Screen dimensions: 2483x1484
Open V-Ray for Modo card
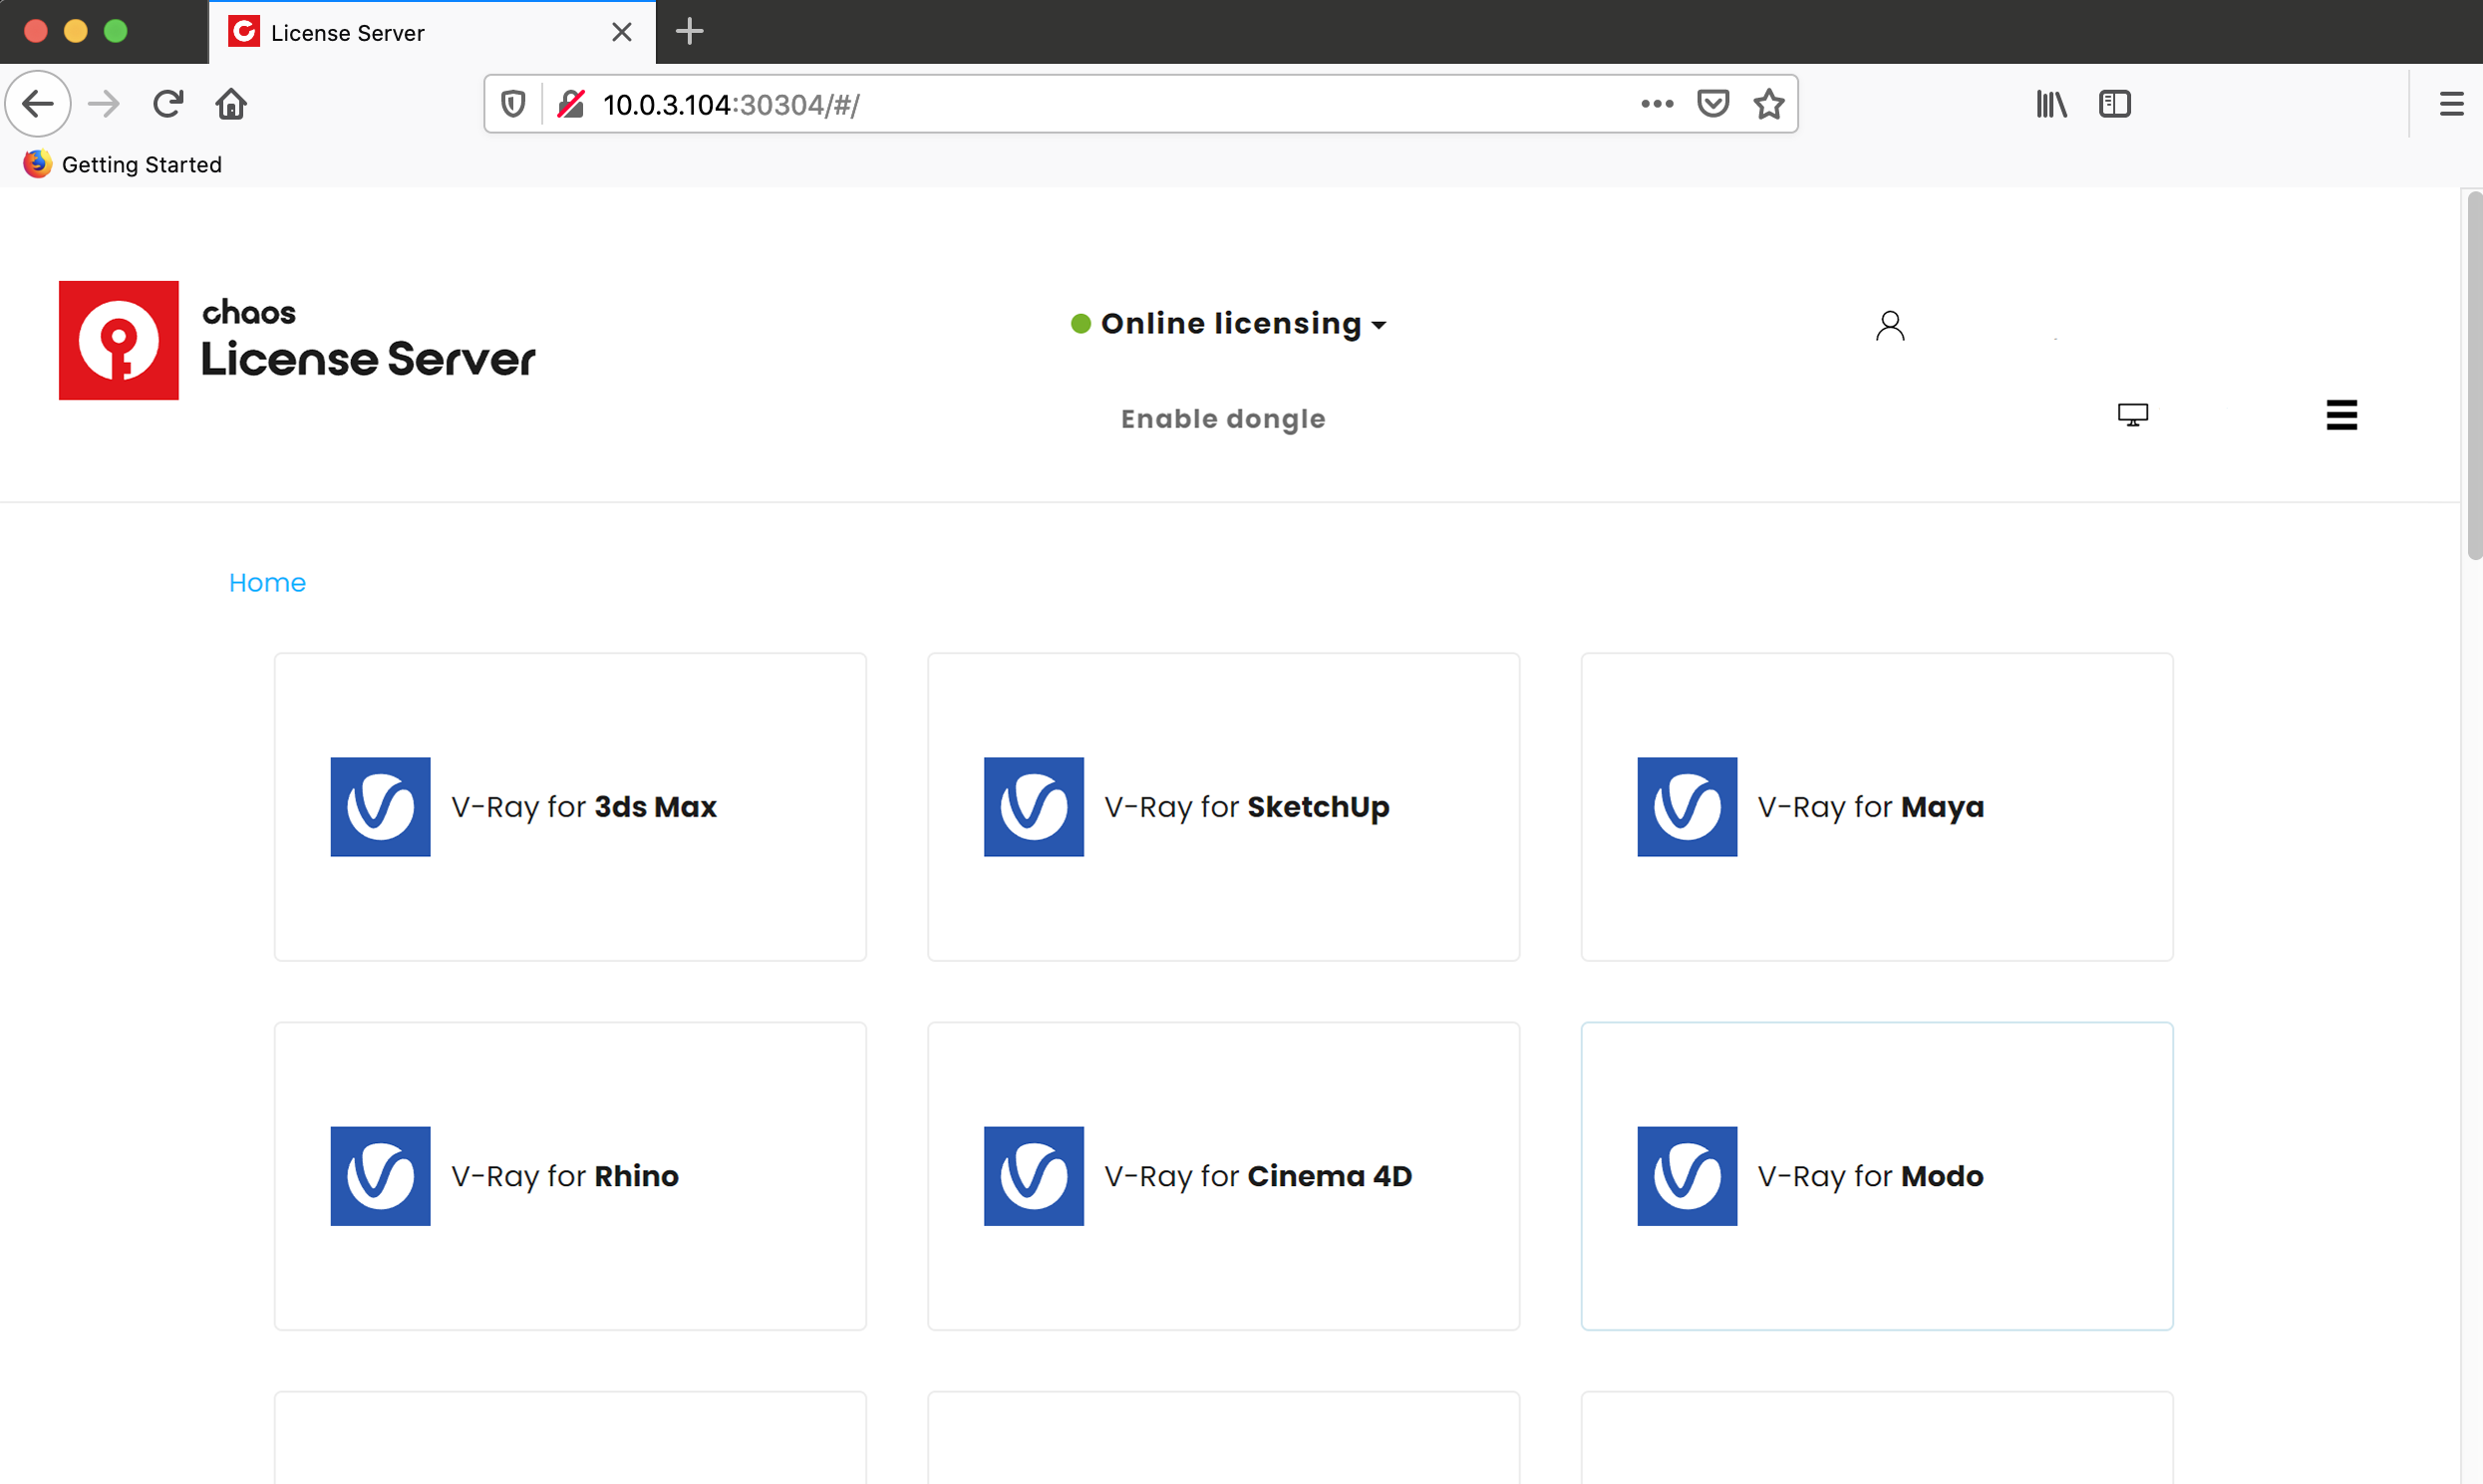click(x=1876, y=1176)
